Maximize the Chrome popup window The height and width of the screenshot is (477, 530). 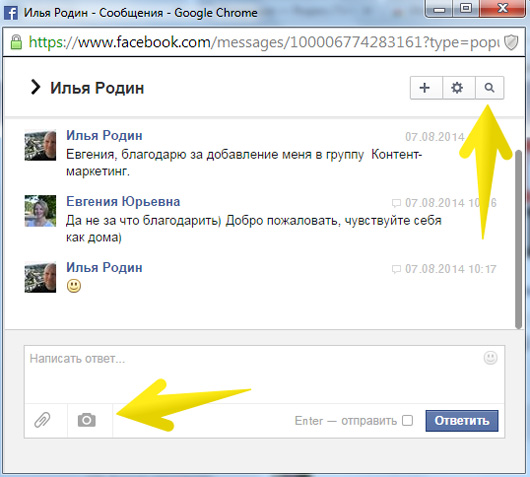pos(466,9)
